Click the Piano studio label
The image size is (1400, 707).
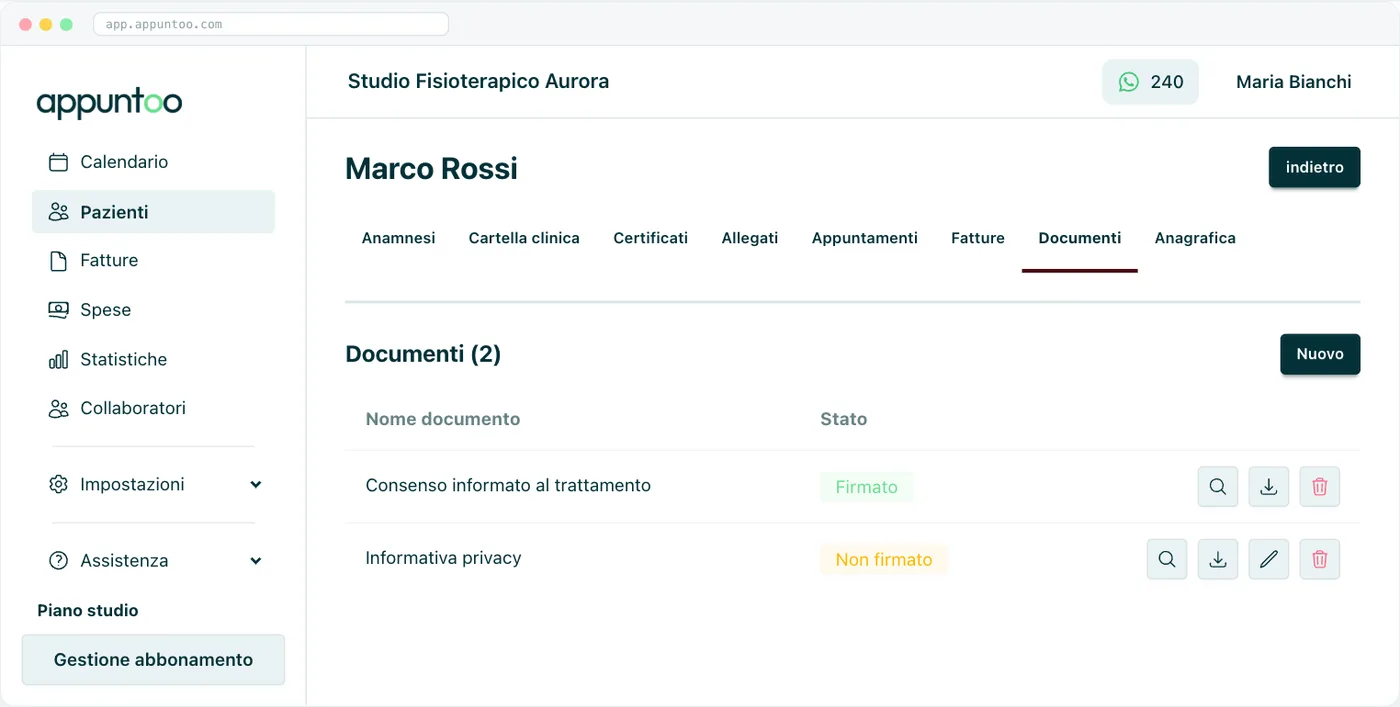[88, 610]
